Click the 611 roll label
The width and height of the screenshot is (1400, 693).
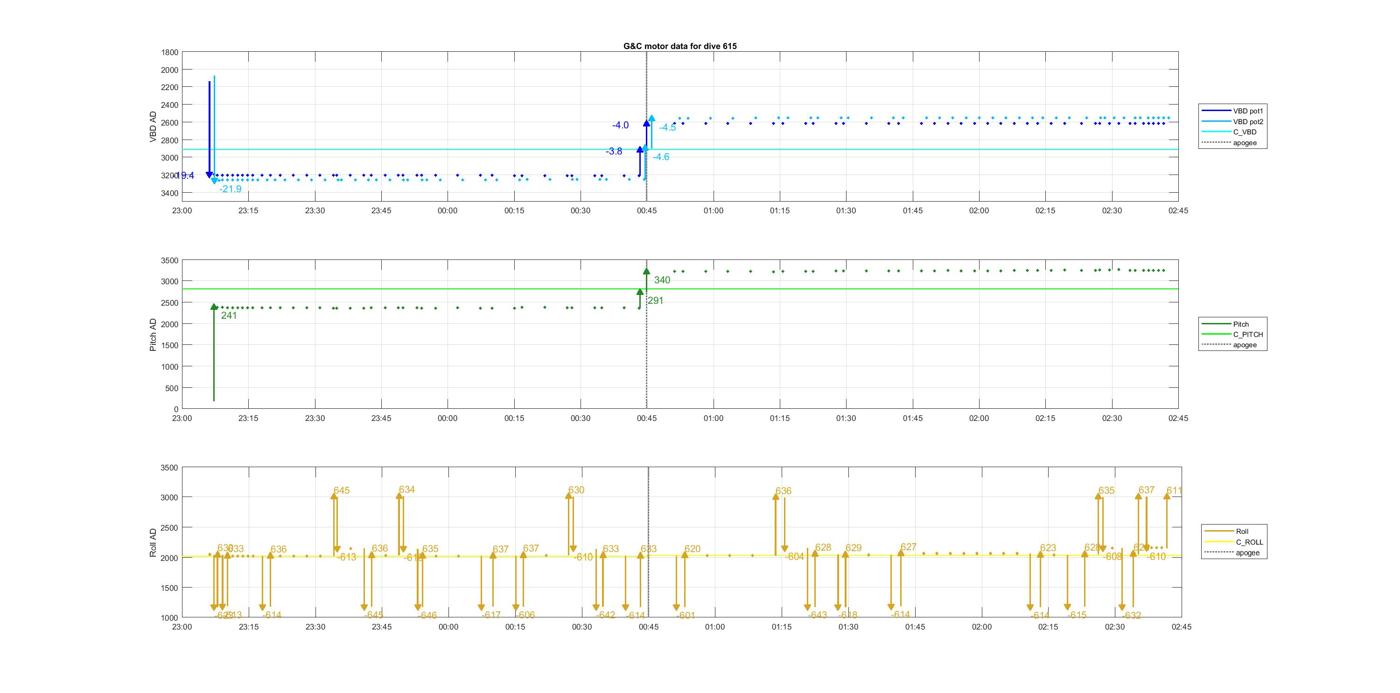1174,490
